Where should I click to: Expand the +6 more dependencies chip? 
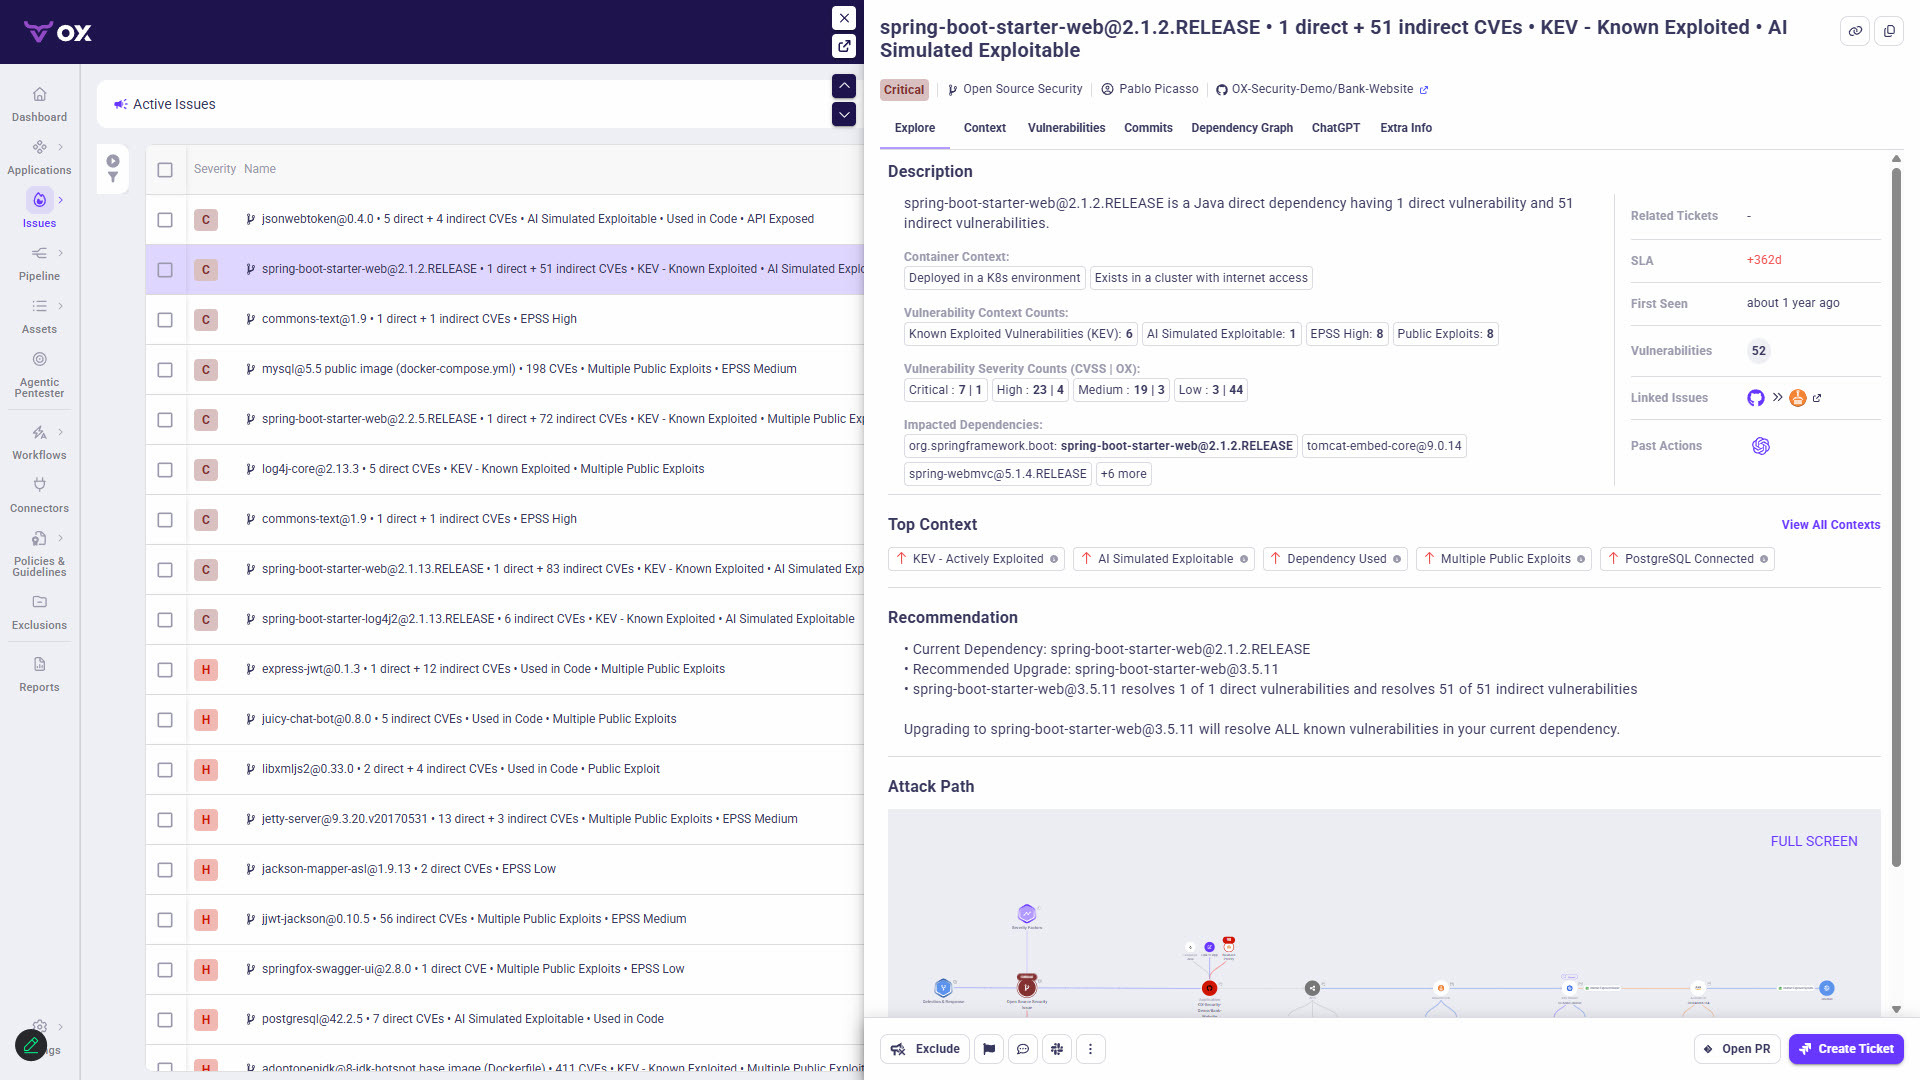[1124, 474]
